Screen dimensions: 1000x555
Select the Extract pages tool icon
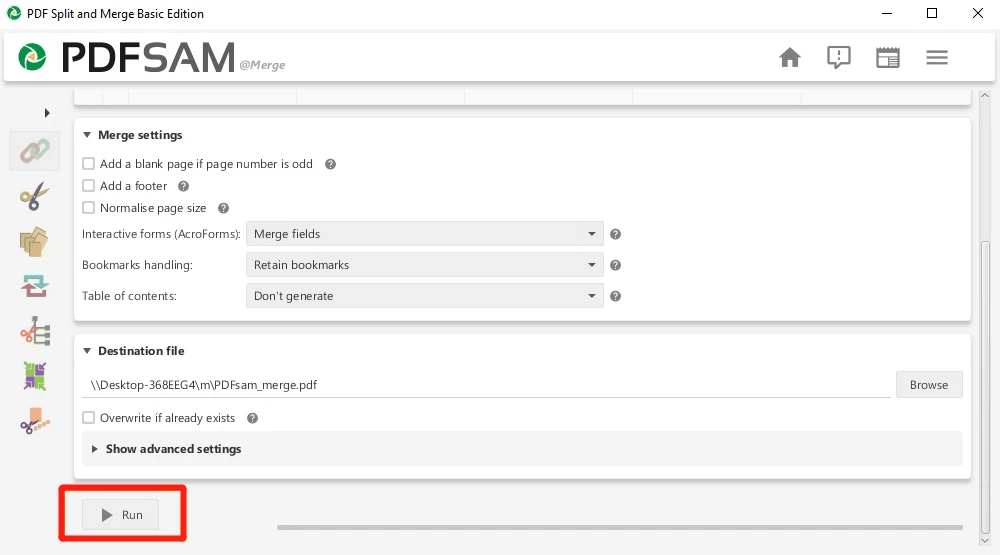coord(34,242)
